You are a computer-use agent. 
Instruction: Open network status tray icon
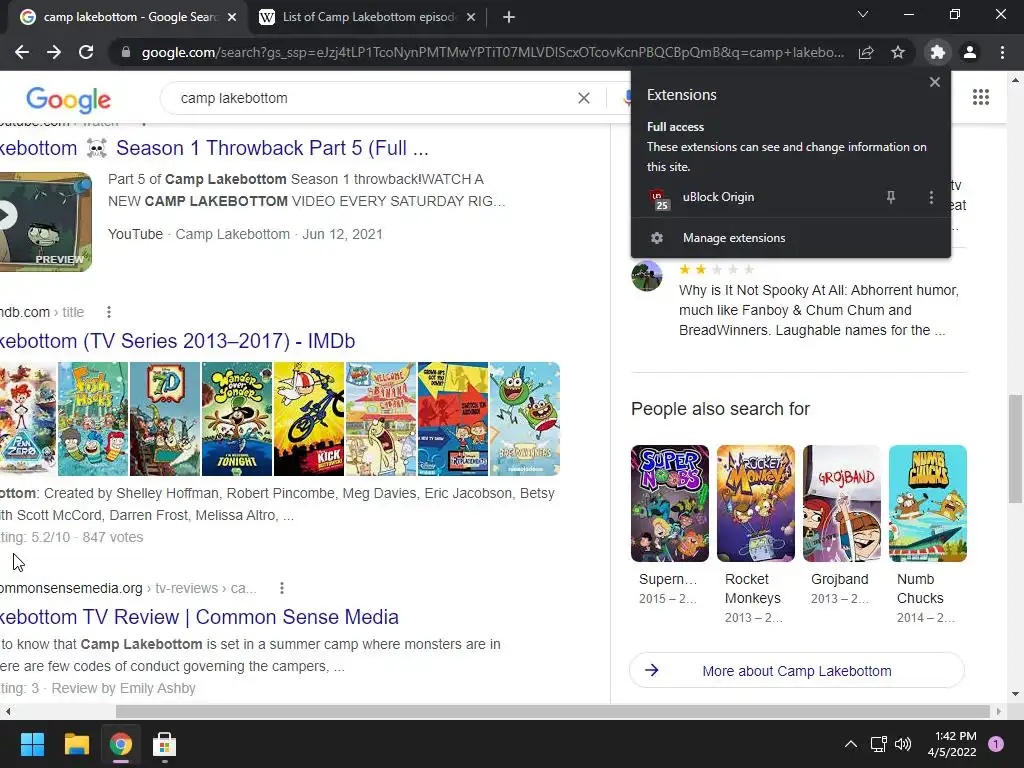click(x=878, y=744)
